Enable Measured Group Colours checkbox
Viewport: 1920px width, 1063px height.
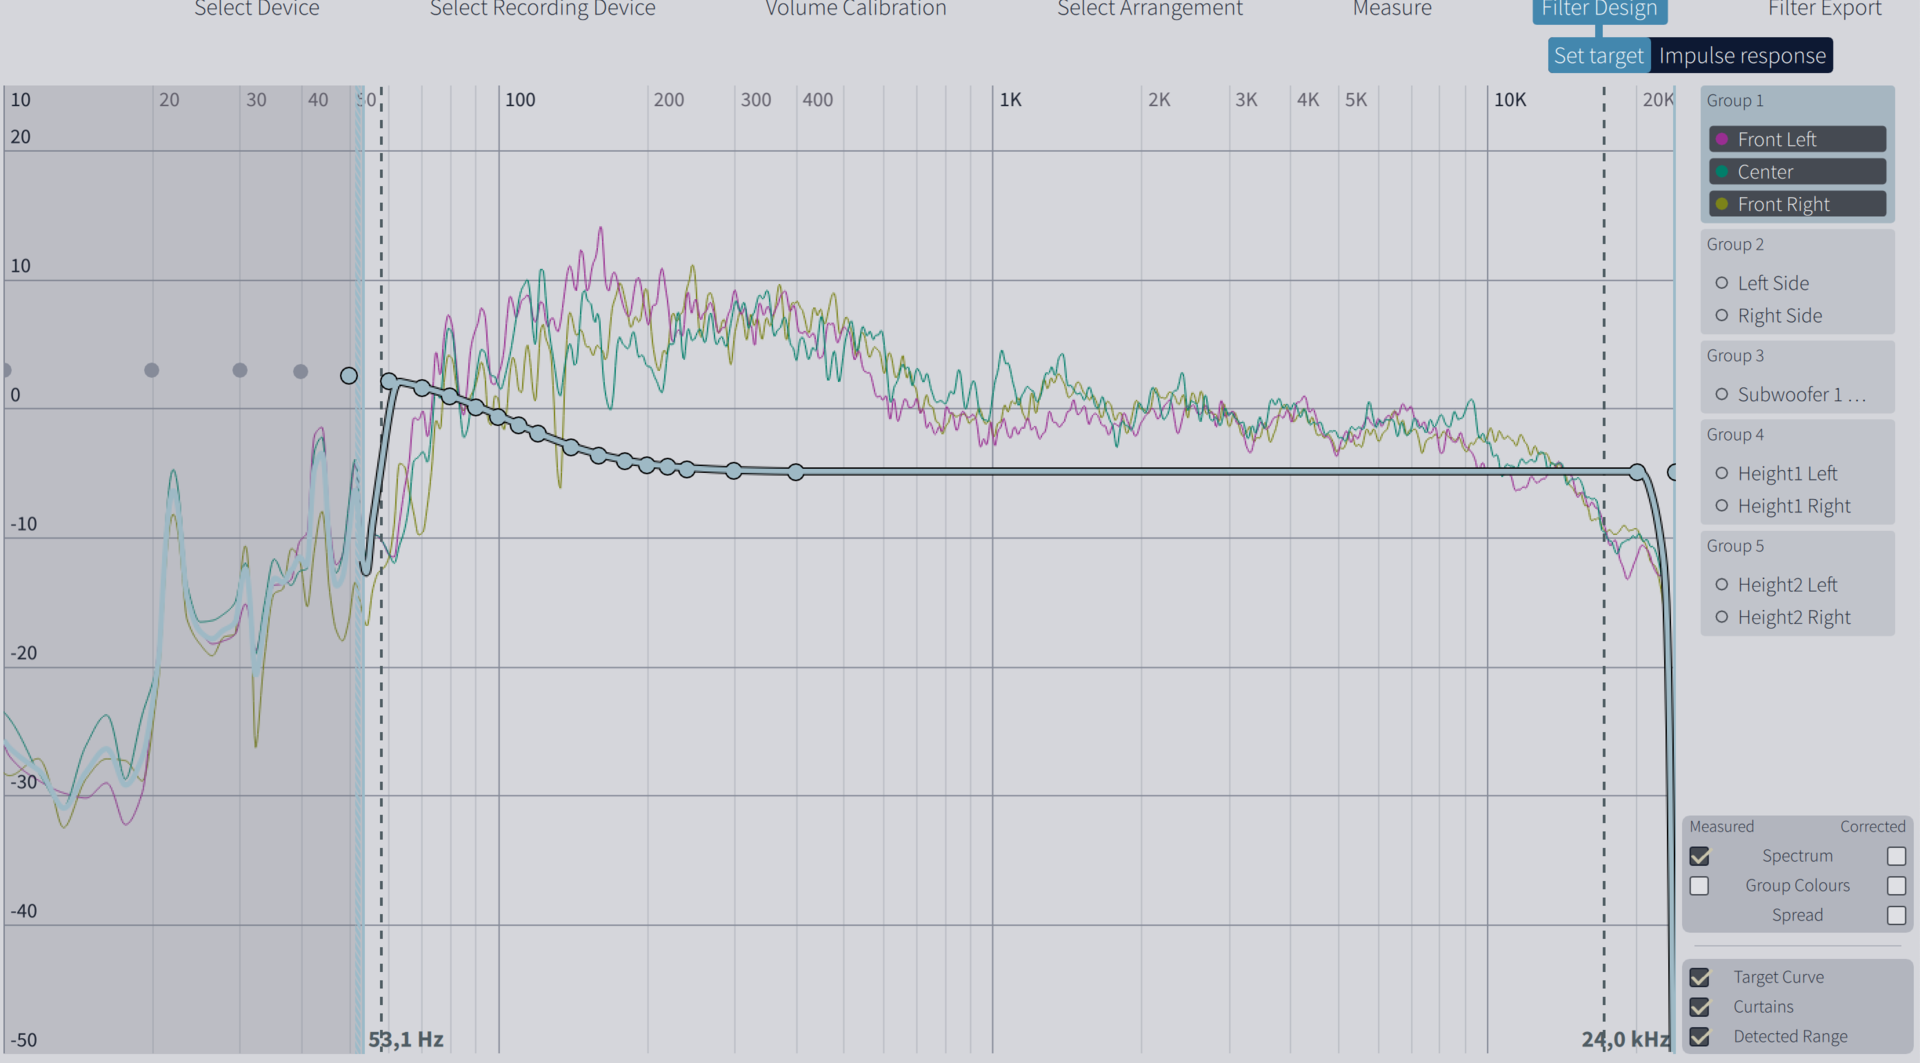(x=1699, y=886)
